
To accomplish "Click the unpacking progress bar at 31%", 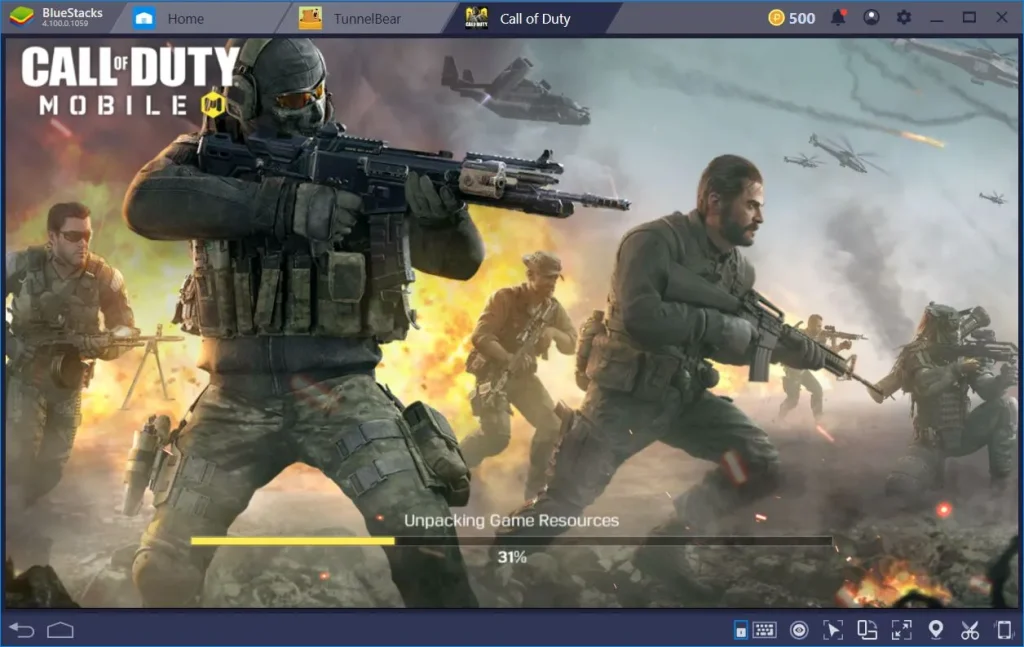I will click(x=512, y=541).
